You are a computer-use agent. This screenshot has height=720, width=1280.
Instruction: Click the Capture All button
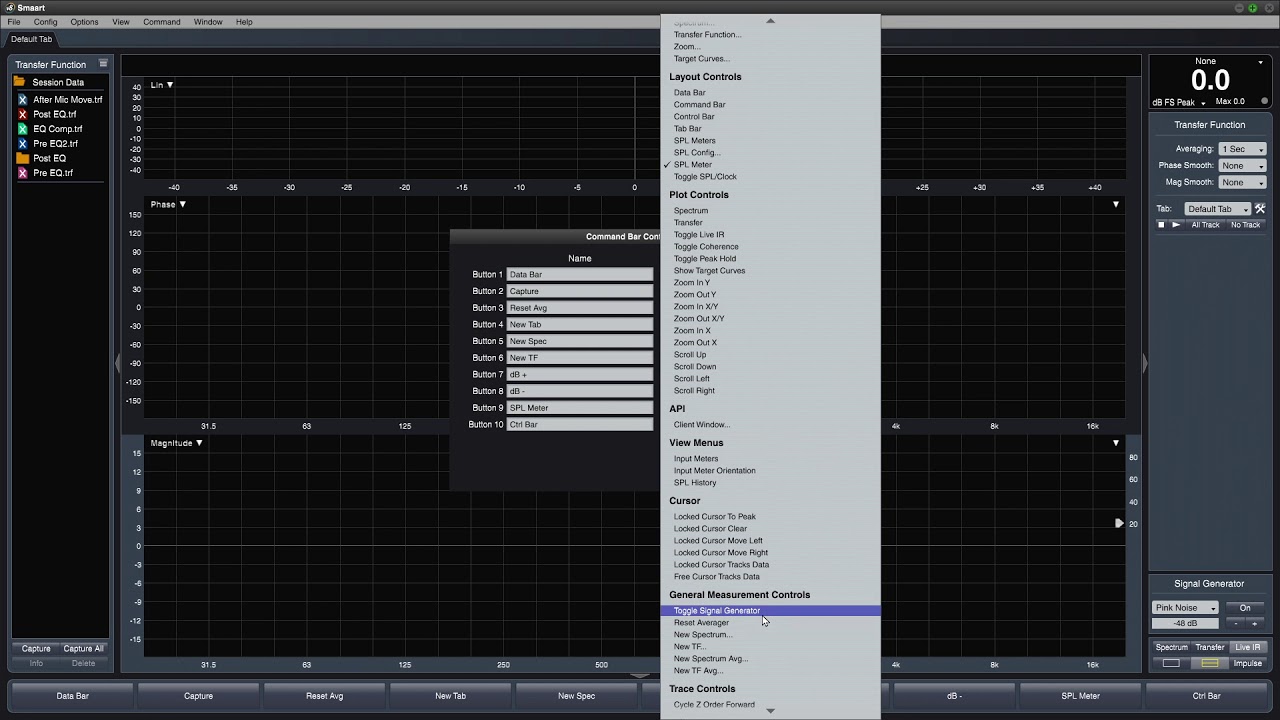click(83, 648)
